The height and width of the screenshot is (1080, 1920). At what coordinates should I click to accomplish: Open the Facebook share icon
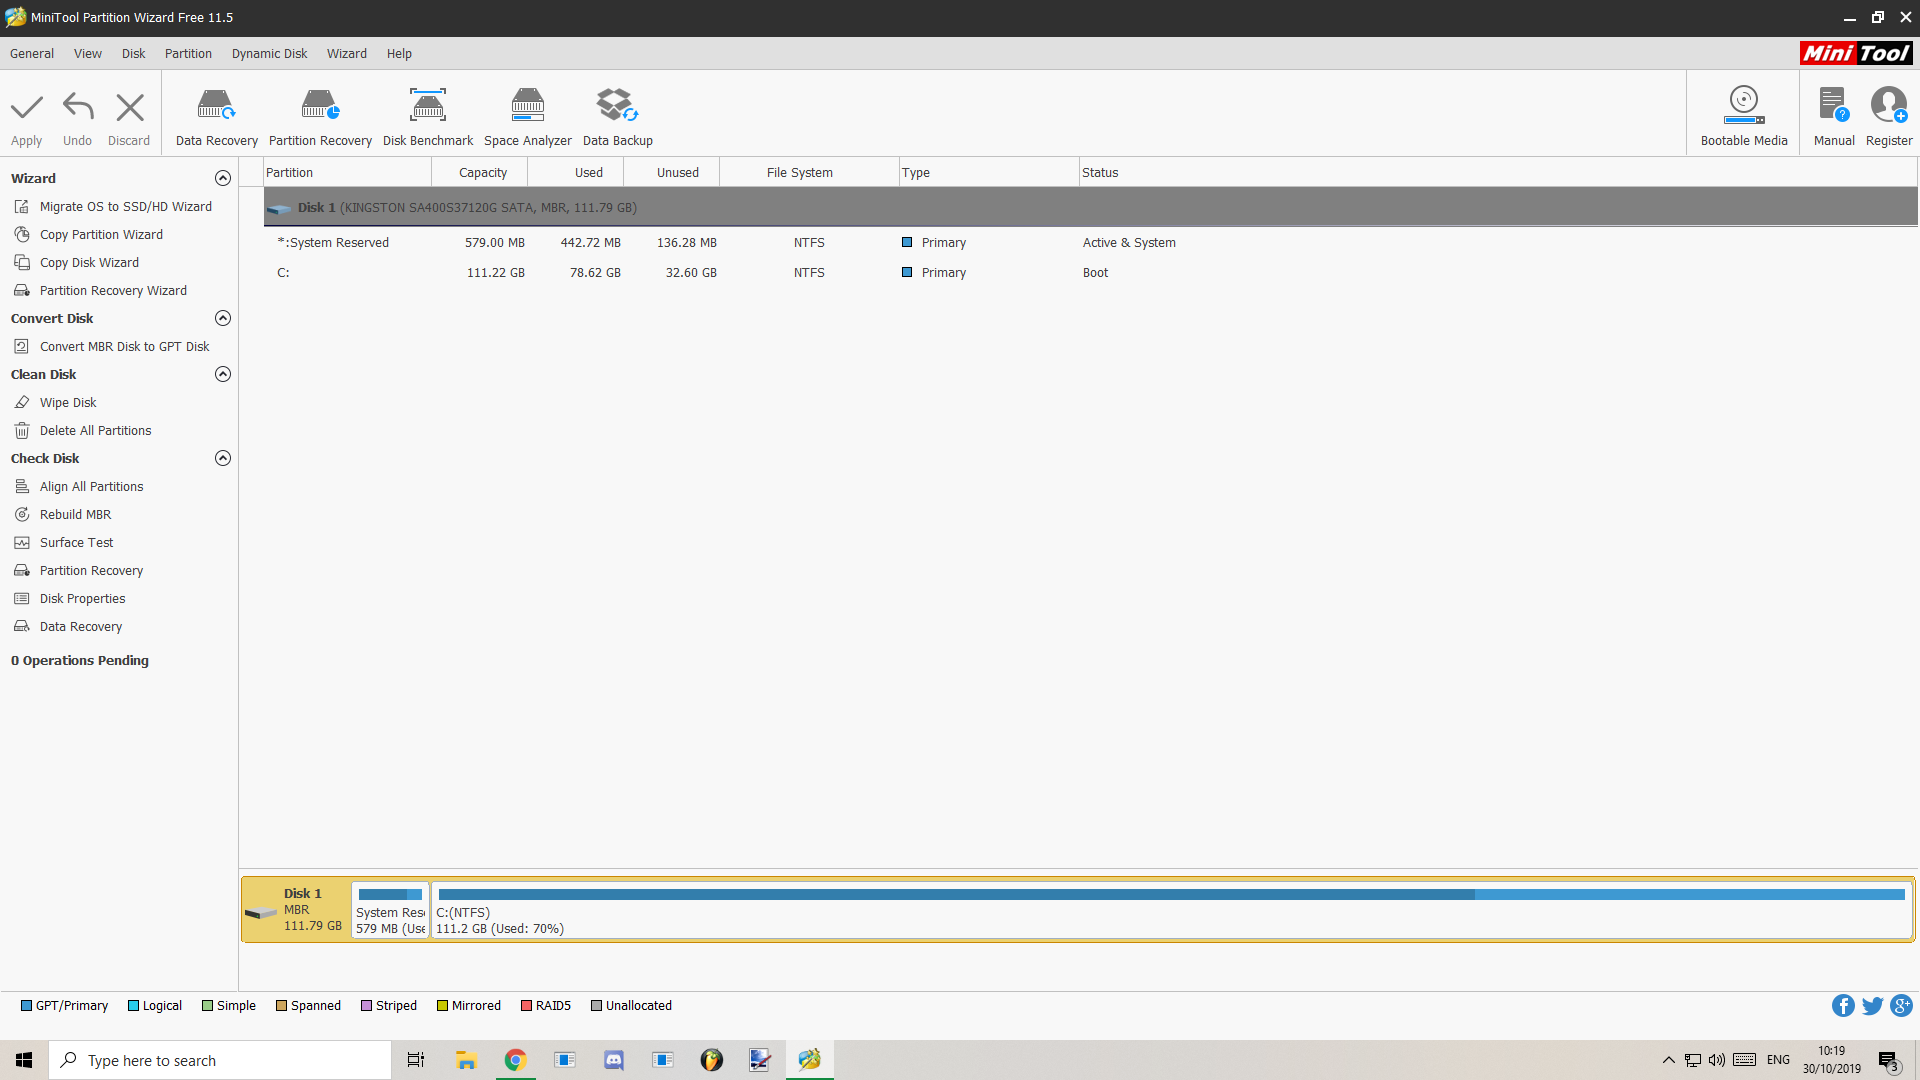coord(1843,1006)
